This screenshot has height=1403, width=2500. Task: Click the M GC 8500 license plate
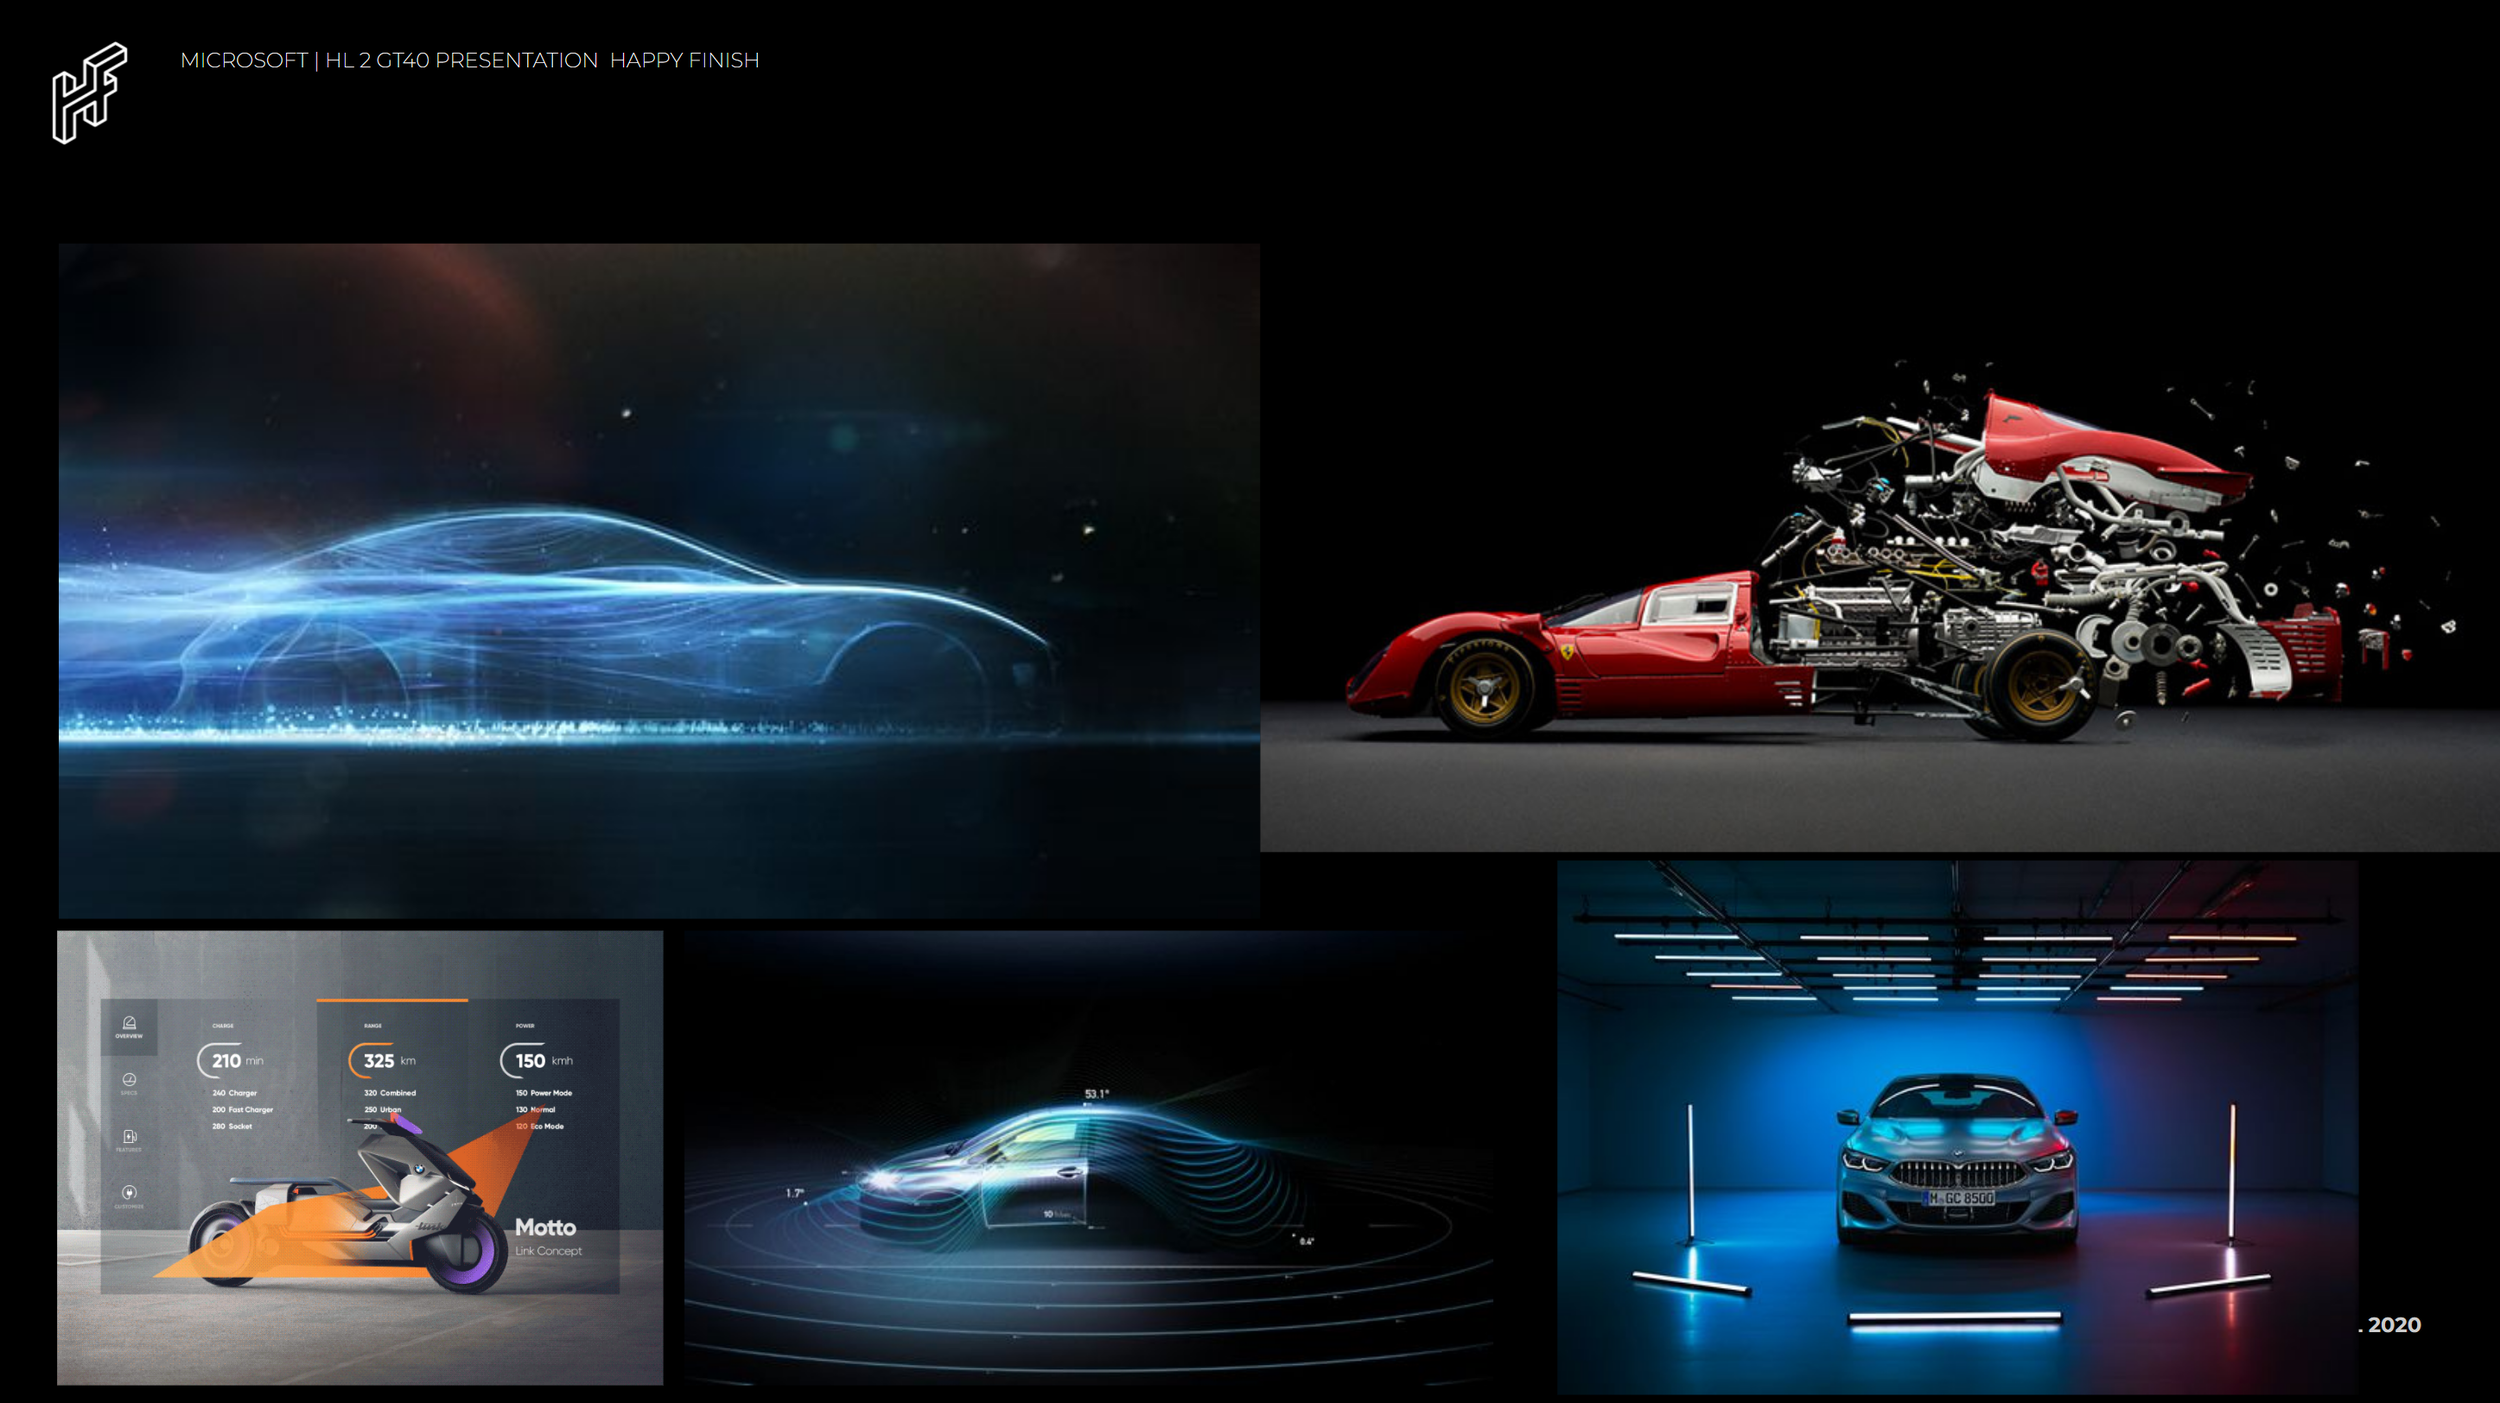(x=1960, y=1198)
